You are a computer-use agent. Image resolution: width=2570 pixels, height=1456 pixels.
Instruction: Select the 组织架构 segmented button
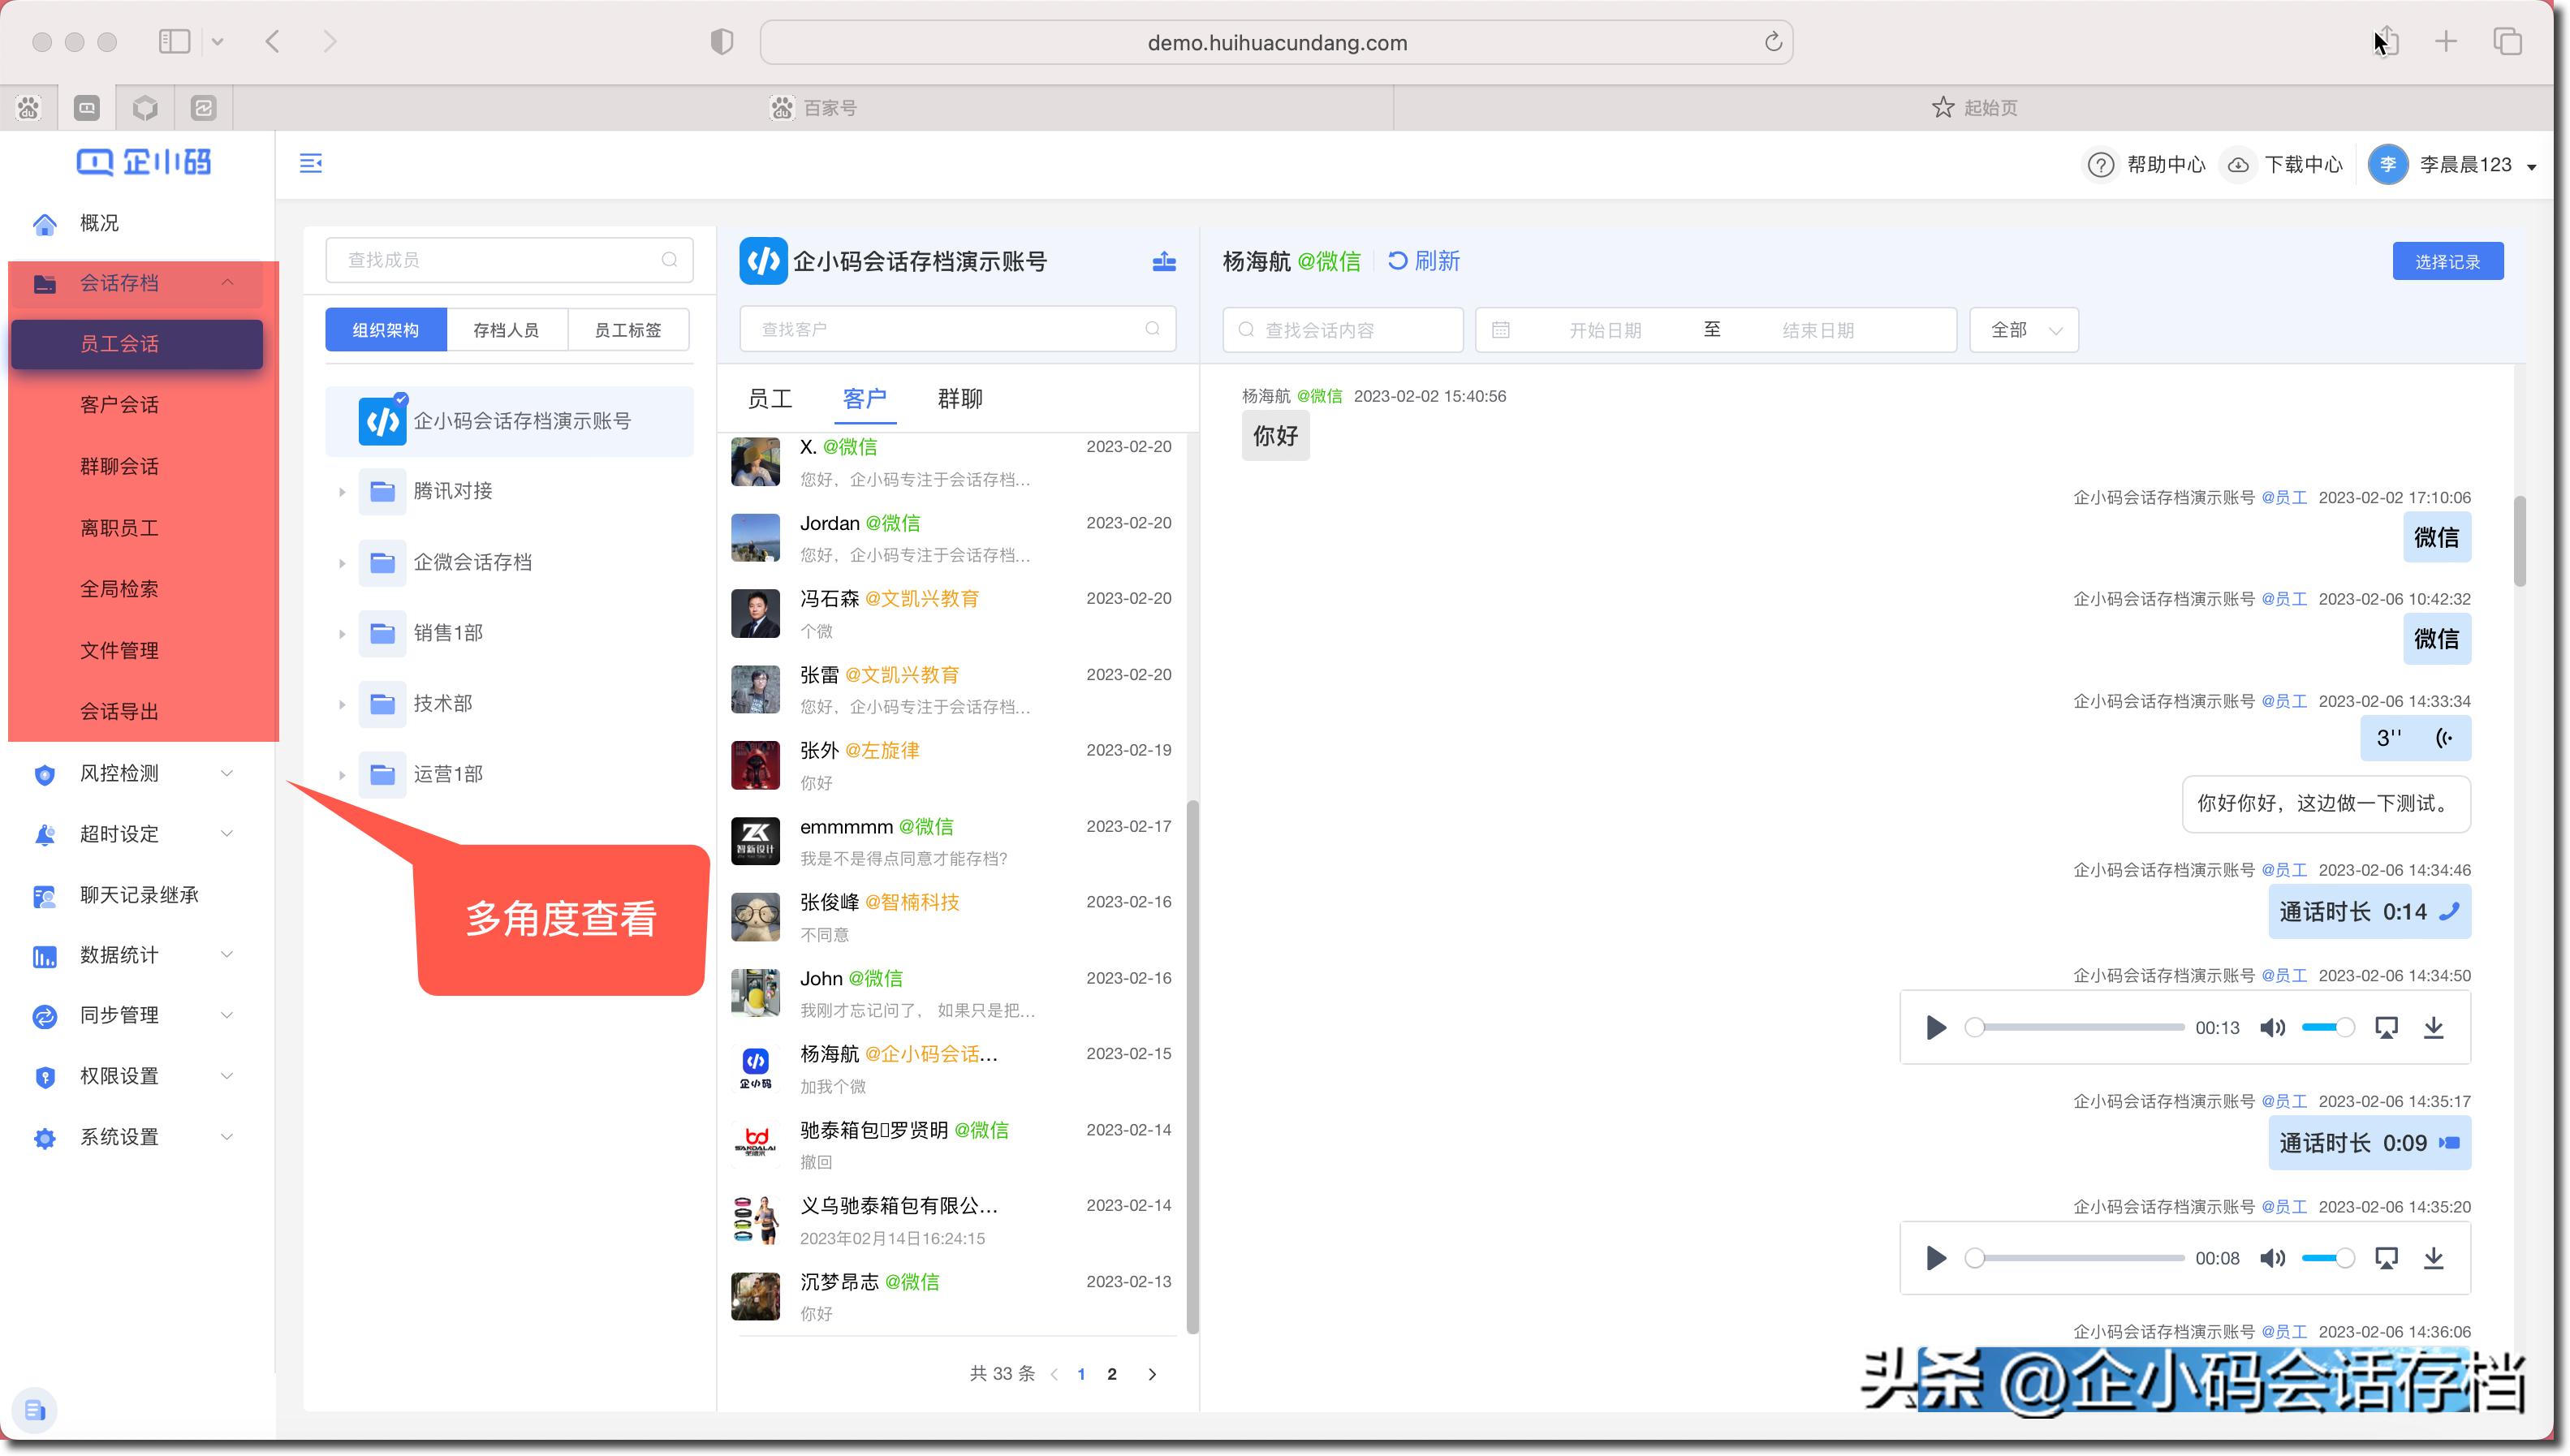click(385, 330)
